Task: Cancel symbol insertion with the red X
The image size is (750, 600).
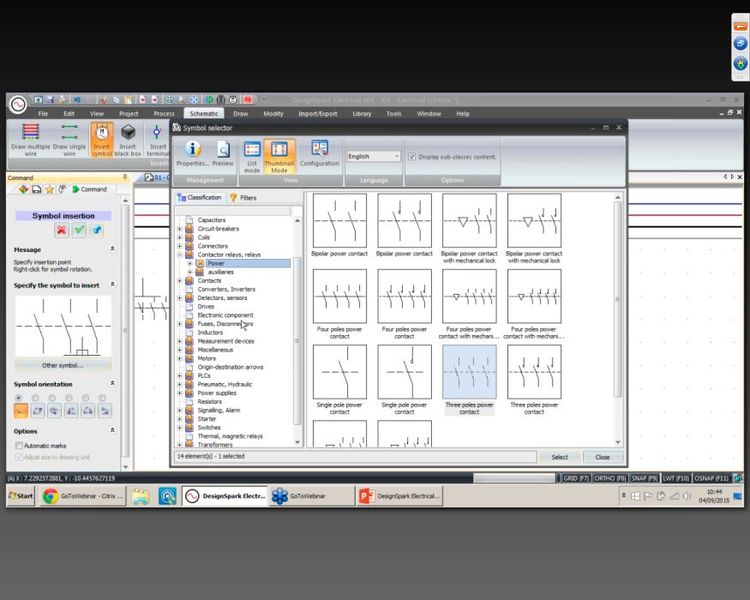Action: click(61, 230)
